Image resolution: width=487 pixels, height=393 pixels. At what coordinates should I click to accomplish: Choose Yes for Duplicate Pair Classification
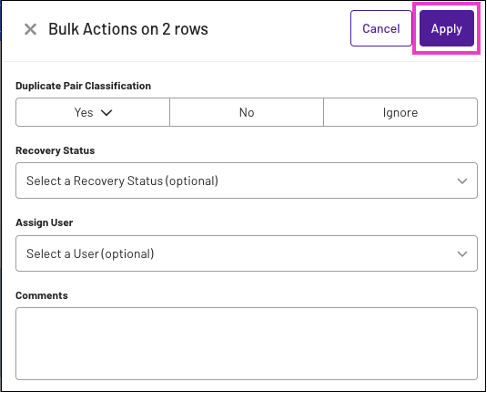click(x=93, y=112)
